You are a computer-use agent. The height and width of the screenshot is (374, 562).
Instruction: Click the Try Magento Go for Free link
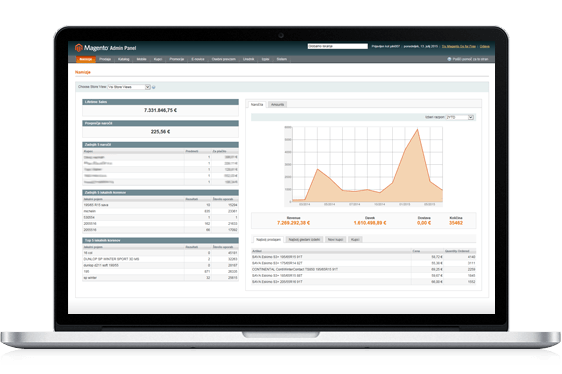click(459, 46)
